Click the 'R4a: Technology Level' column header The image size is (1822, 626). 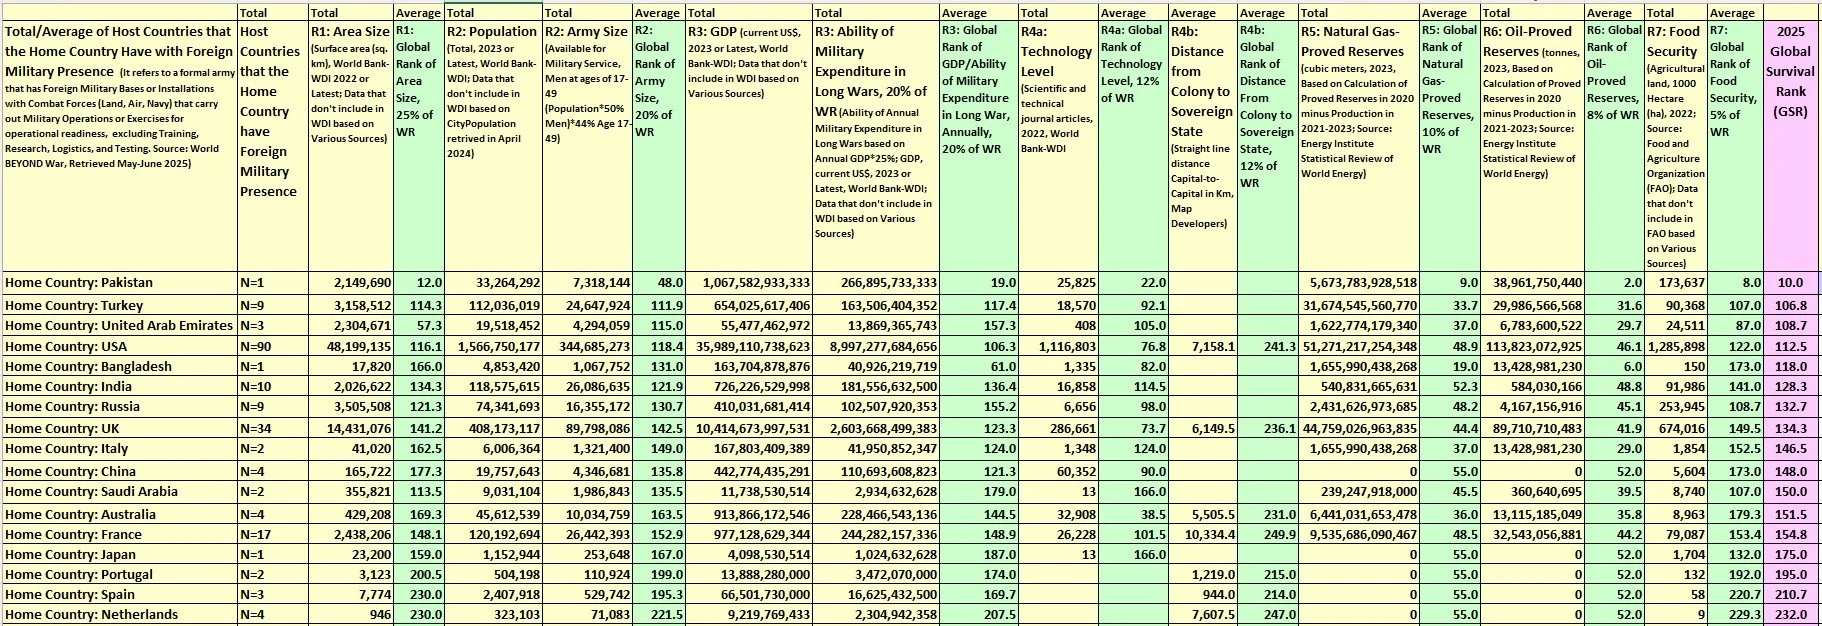pyautogui.click(x=1058, y=145)
